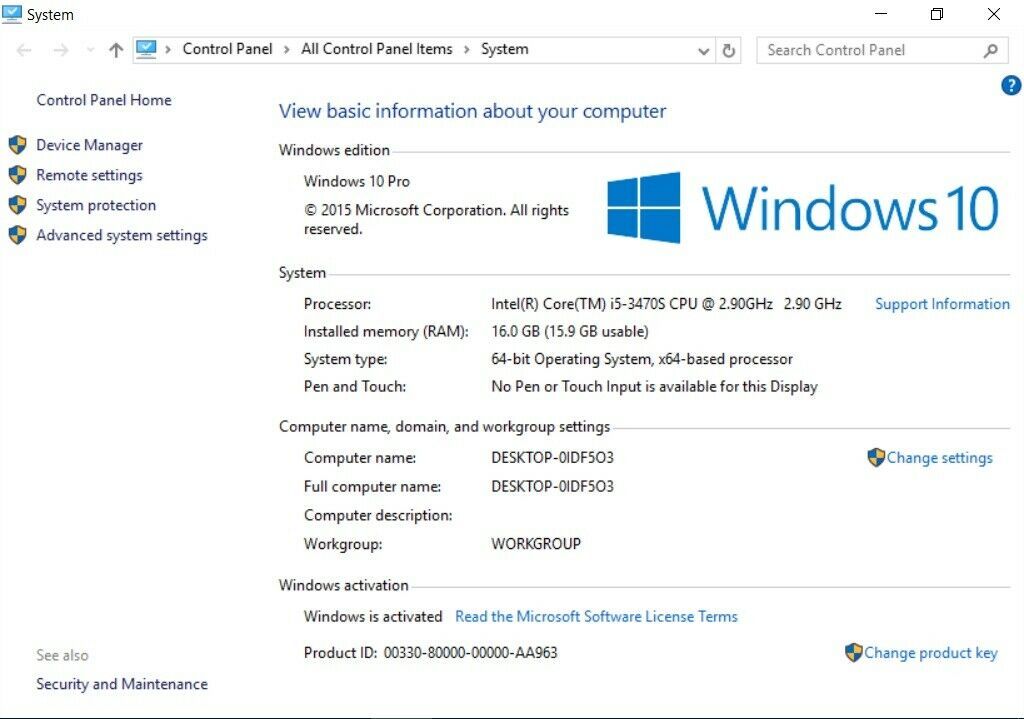Click the WORKGROUP value

[536, 543]
